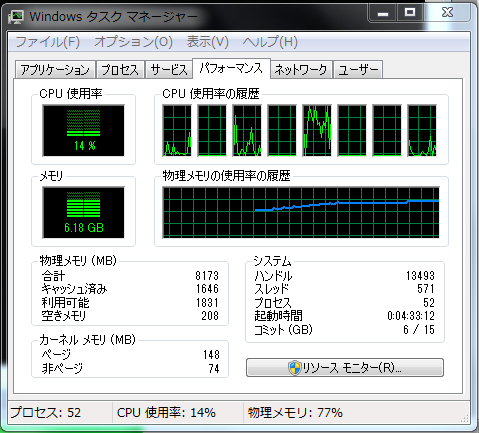This screenshot has width=479, height=433.
Task: Click the スレッド value 571
Action: click(x=426, y=289)
